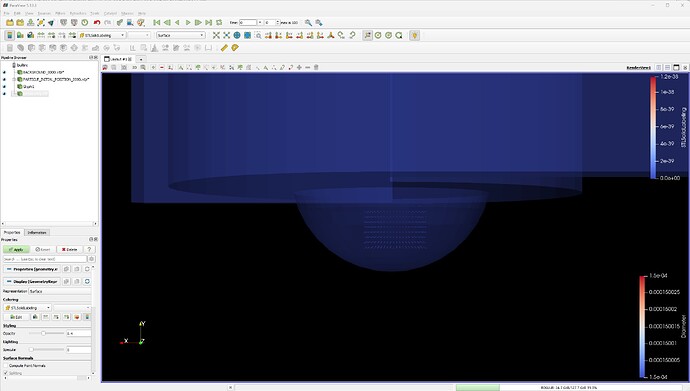Toggle the Show Orientation Axes button
The height and width of the screenshot is (391, 690).
(367, 35)
